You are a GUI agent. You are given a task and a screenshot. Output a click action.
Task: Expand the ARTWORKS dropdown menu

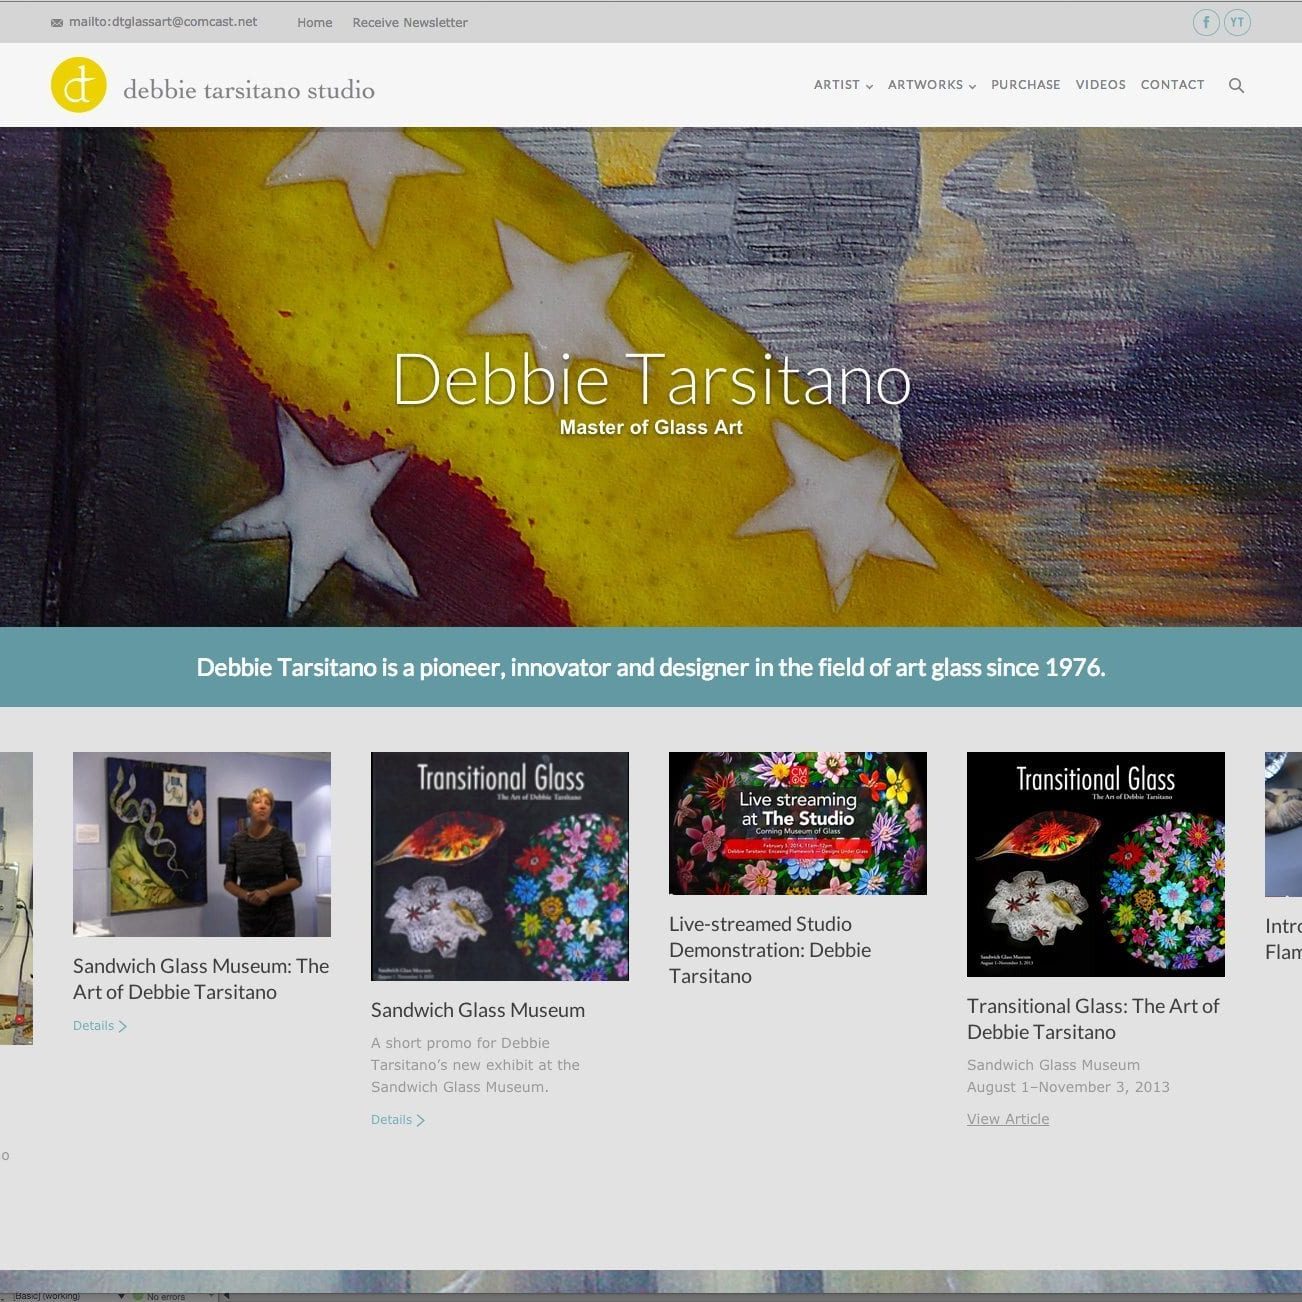point(931,85)
